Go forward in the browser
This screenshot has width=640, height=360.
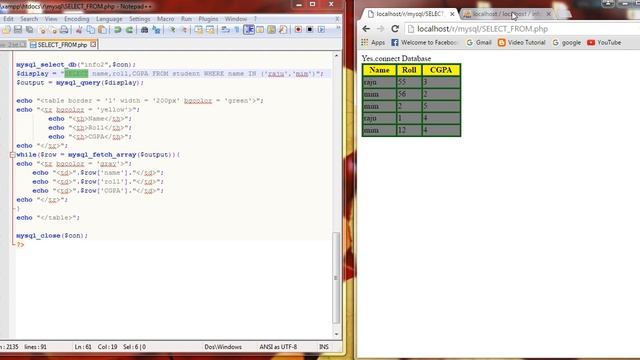pyautogui.click(x=380, y=29)
